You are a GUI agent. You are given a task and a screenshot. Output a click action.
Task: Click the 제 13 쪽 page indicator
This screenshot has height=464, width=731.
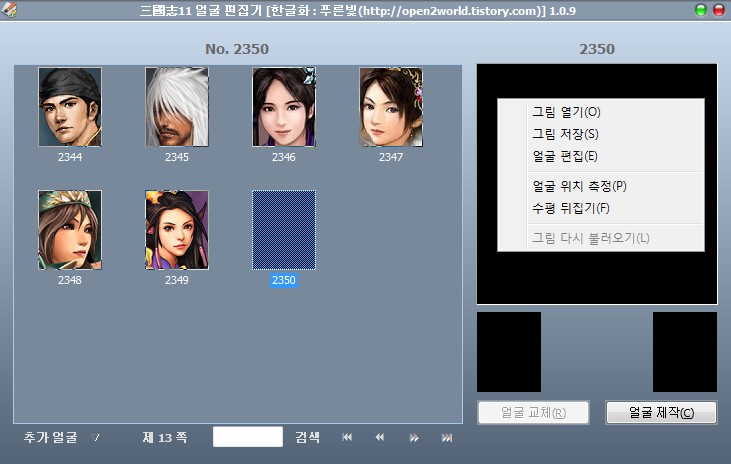(165, 437)
